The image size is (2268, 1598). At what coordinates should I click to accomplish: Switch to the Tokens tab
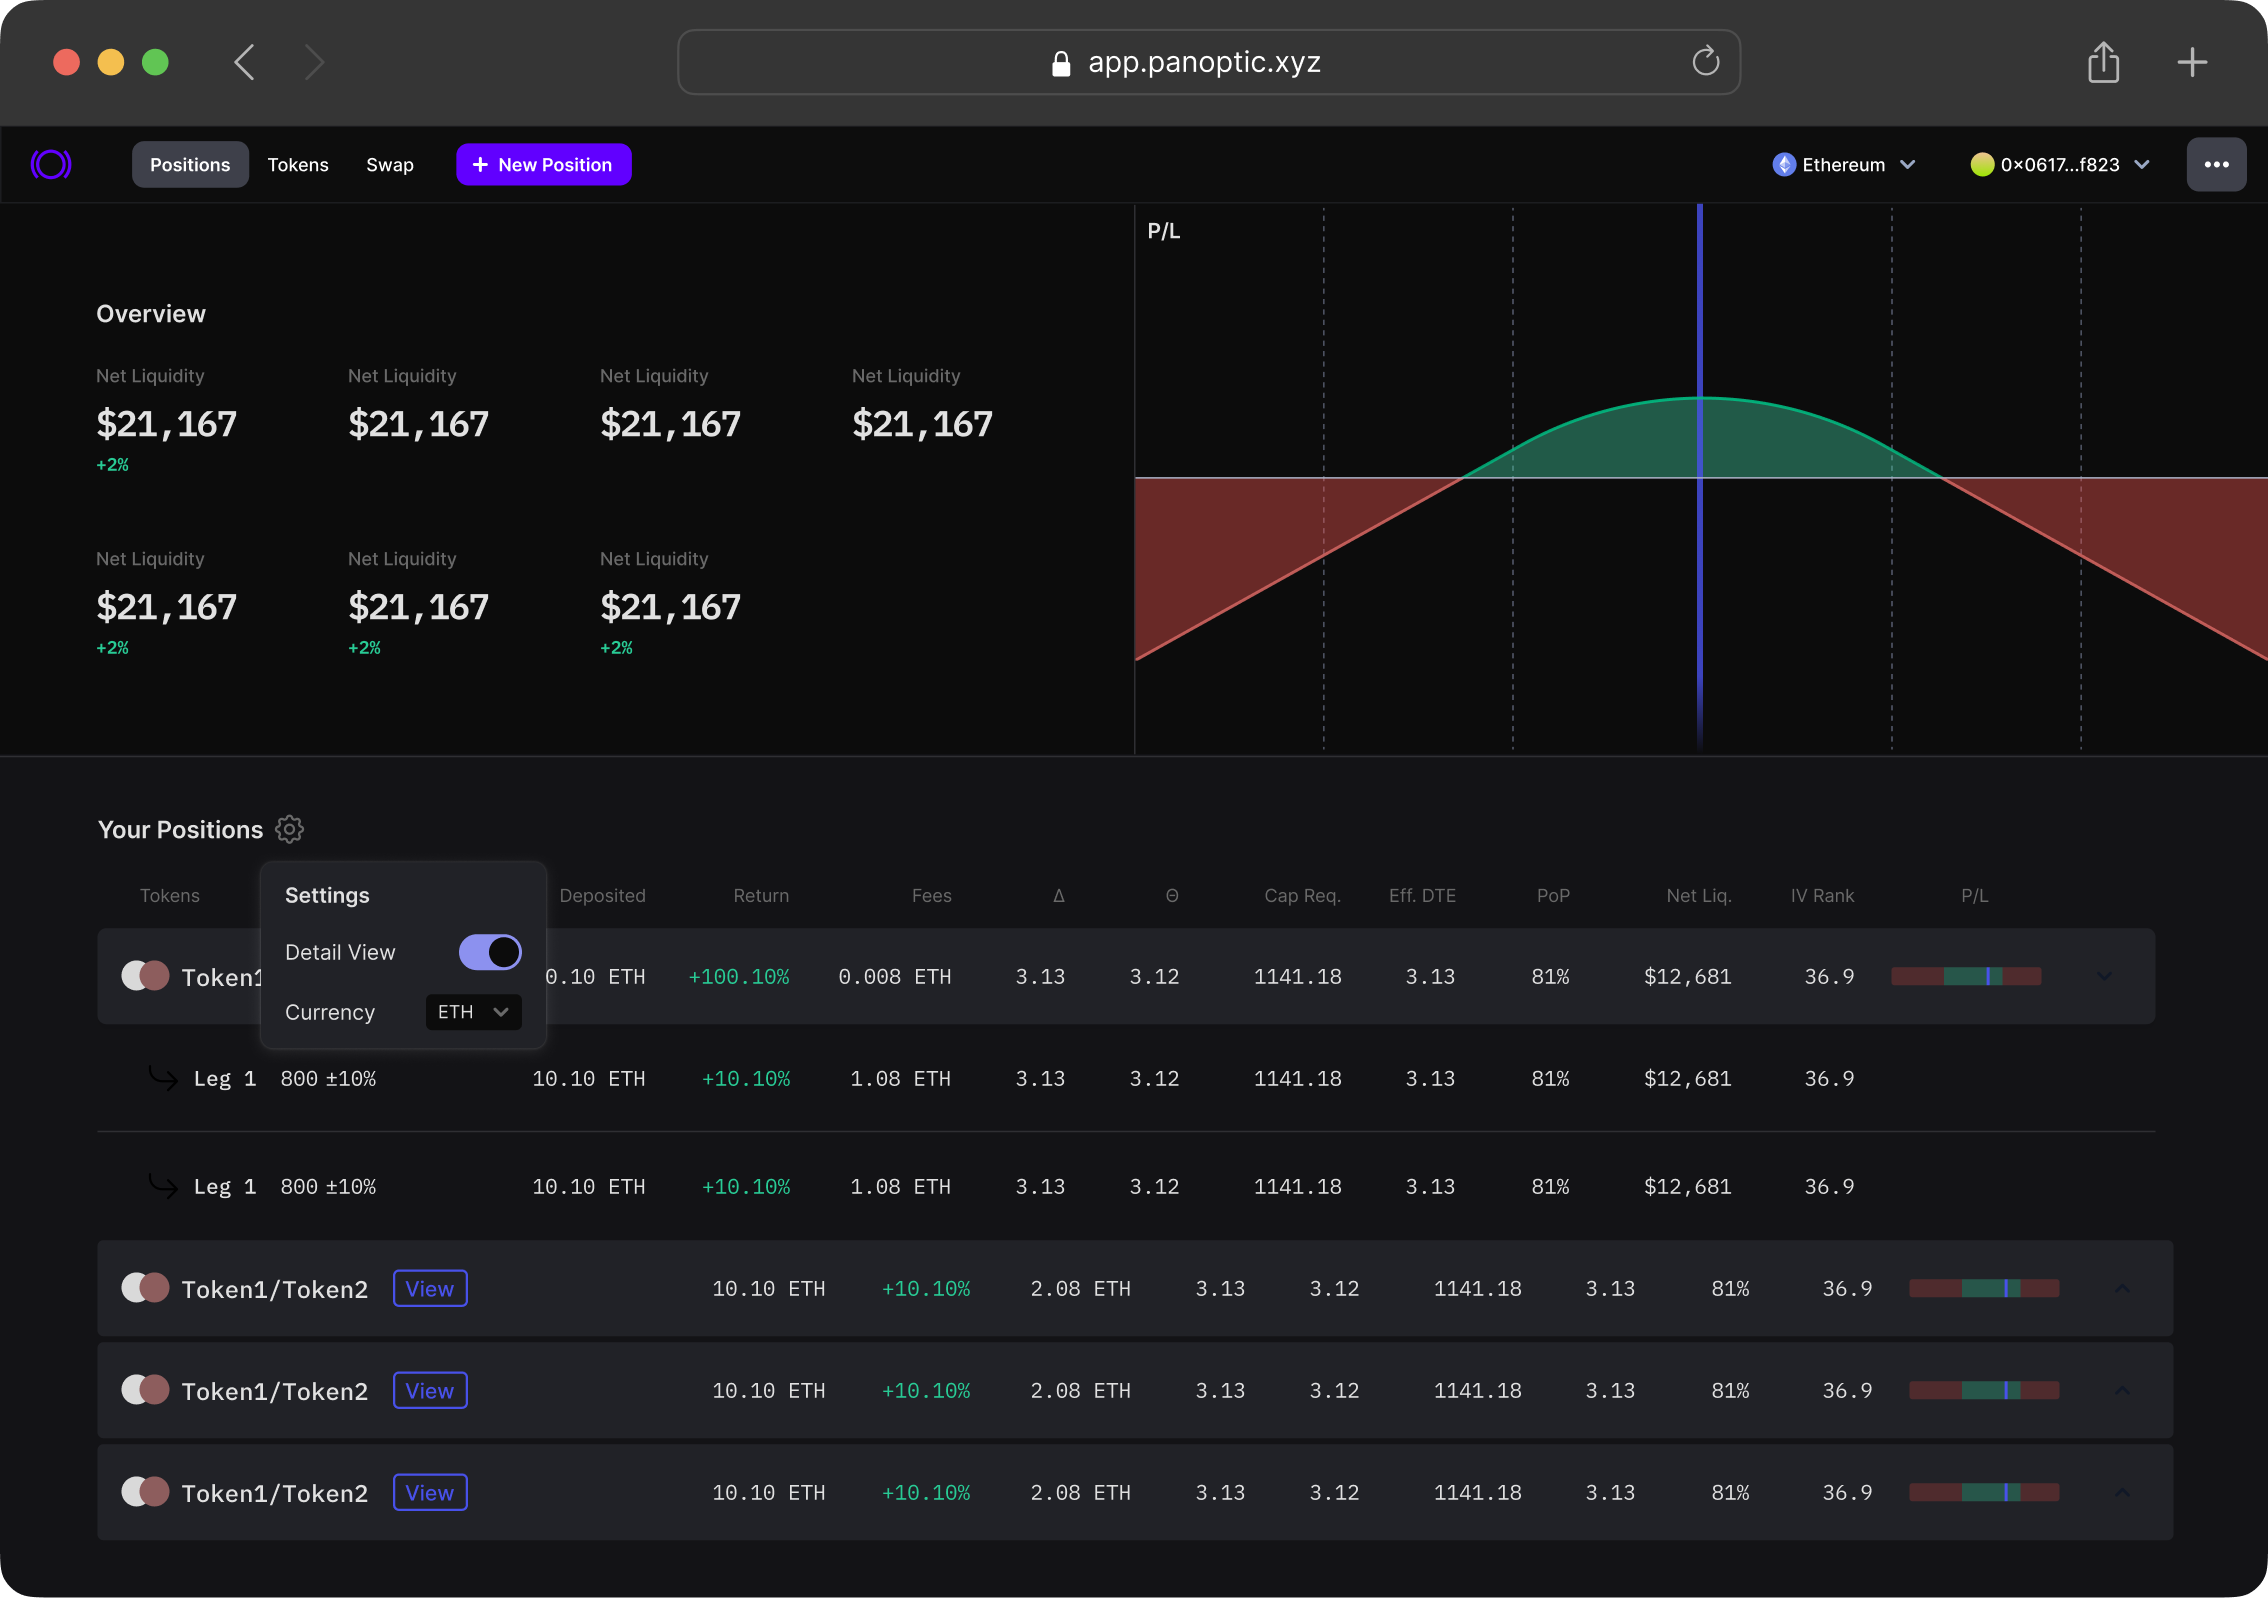[x=298, y=164]
